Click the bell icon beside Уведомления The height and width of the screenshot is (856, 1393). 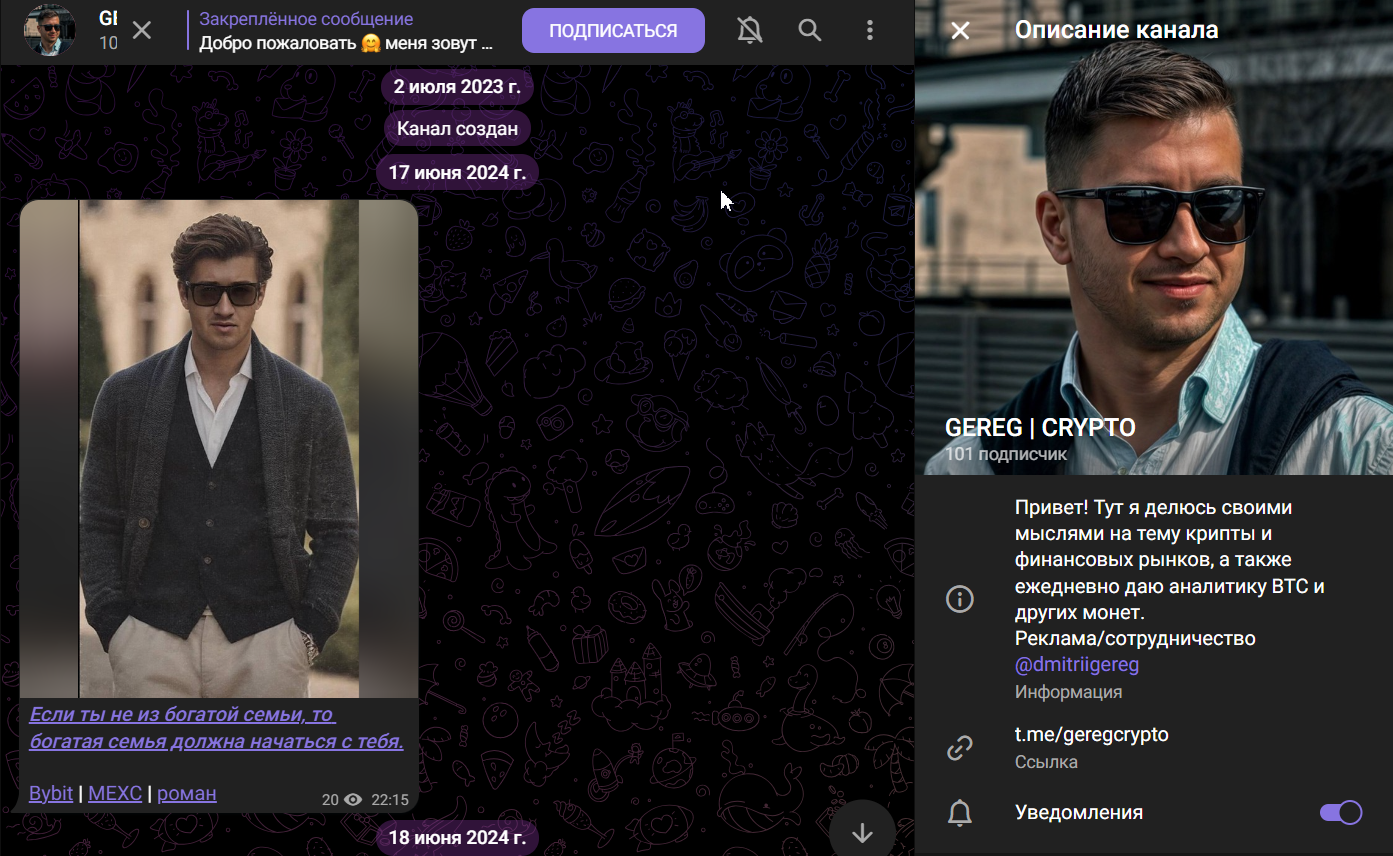(x=960, y=813)
